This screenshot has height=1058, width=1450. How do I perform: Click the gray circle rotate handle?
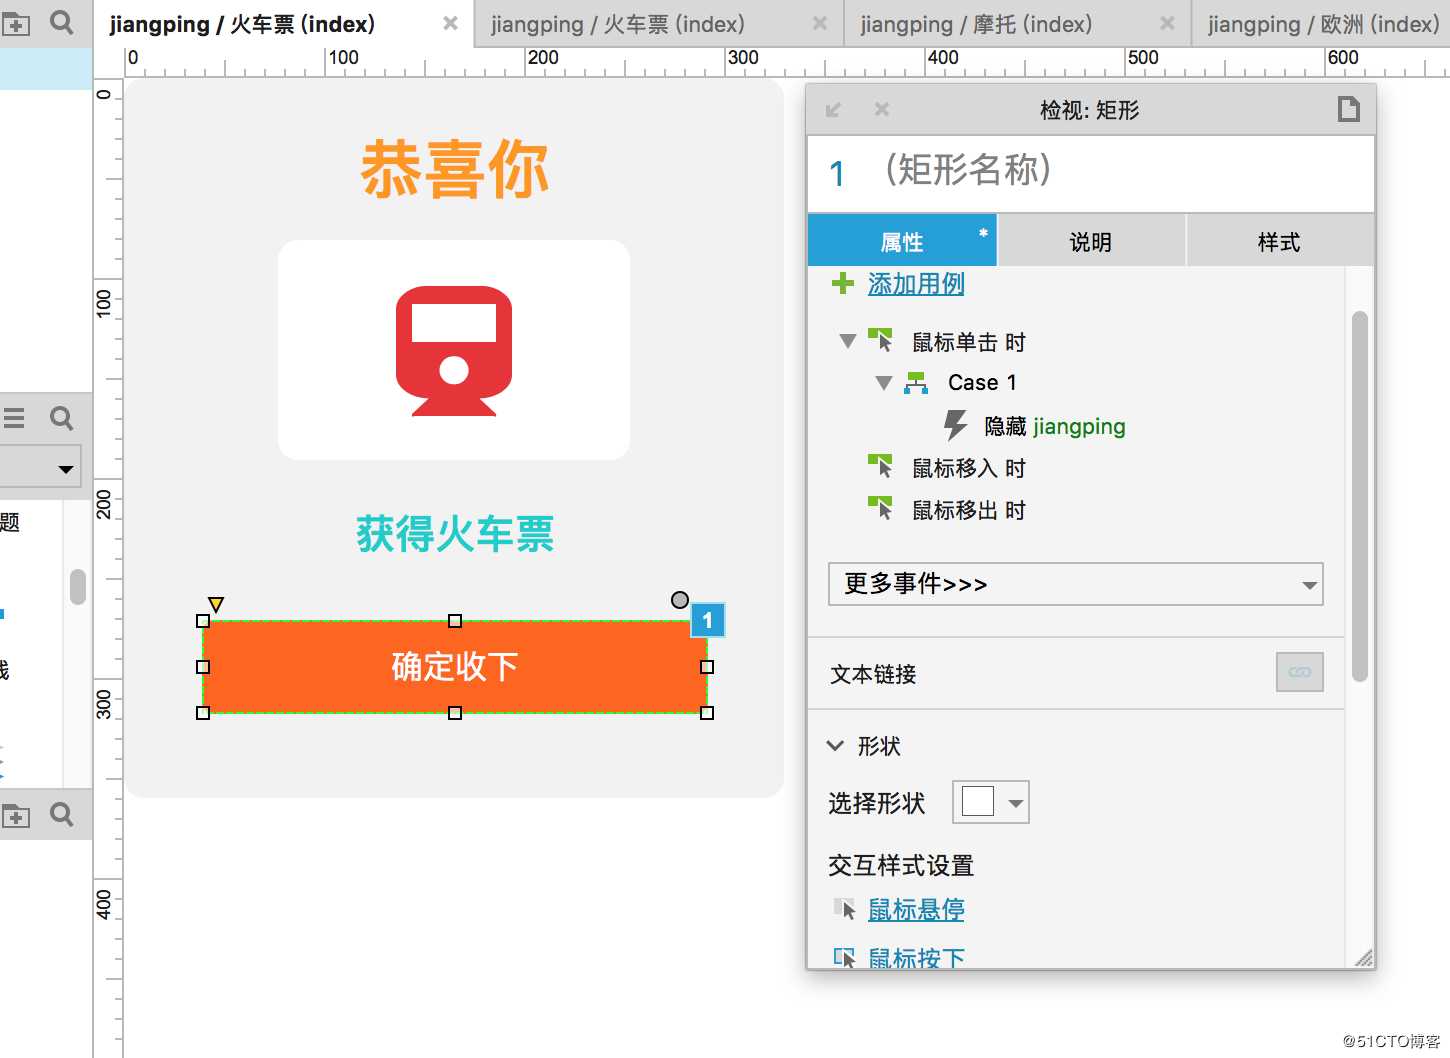coord(680,600)
